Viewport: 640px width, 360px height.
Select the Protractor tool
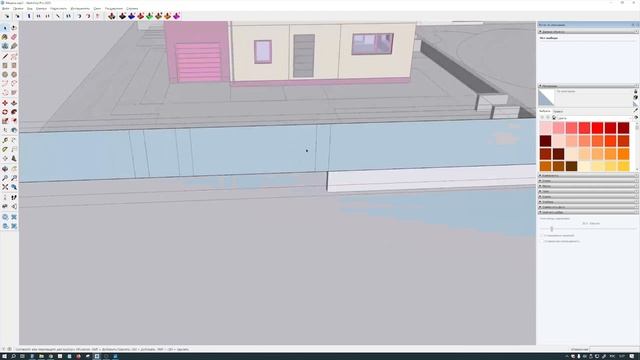click(x=5, y=149)
